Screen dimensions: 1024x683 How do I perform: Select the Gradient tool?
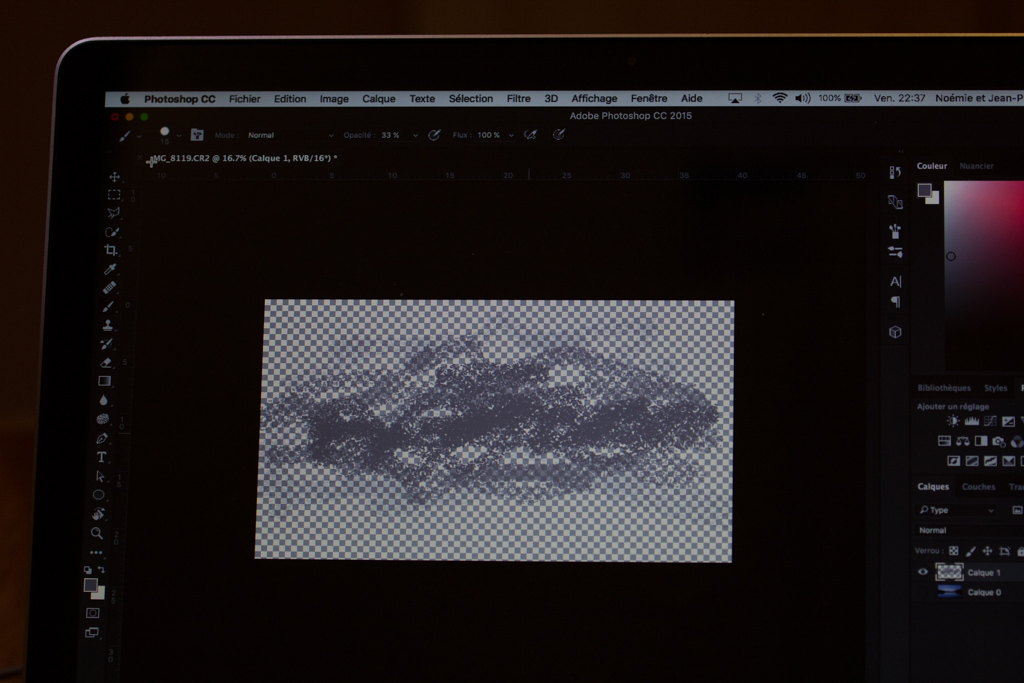(104, 381)
